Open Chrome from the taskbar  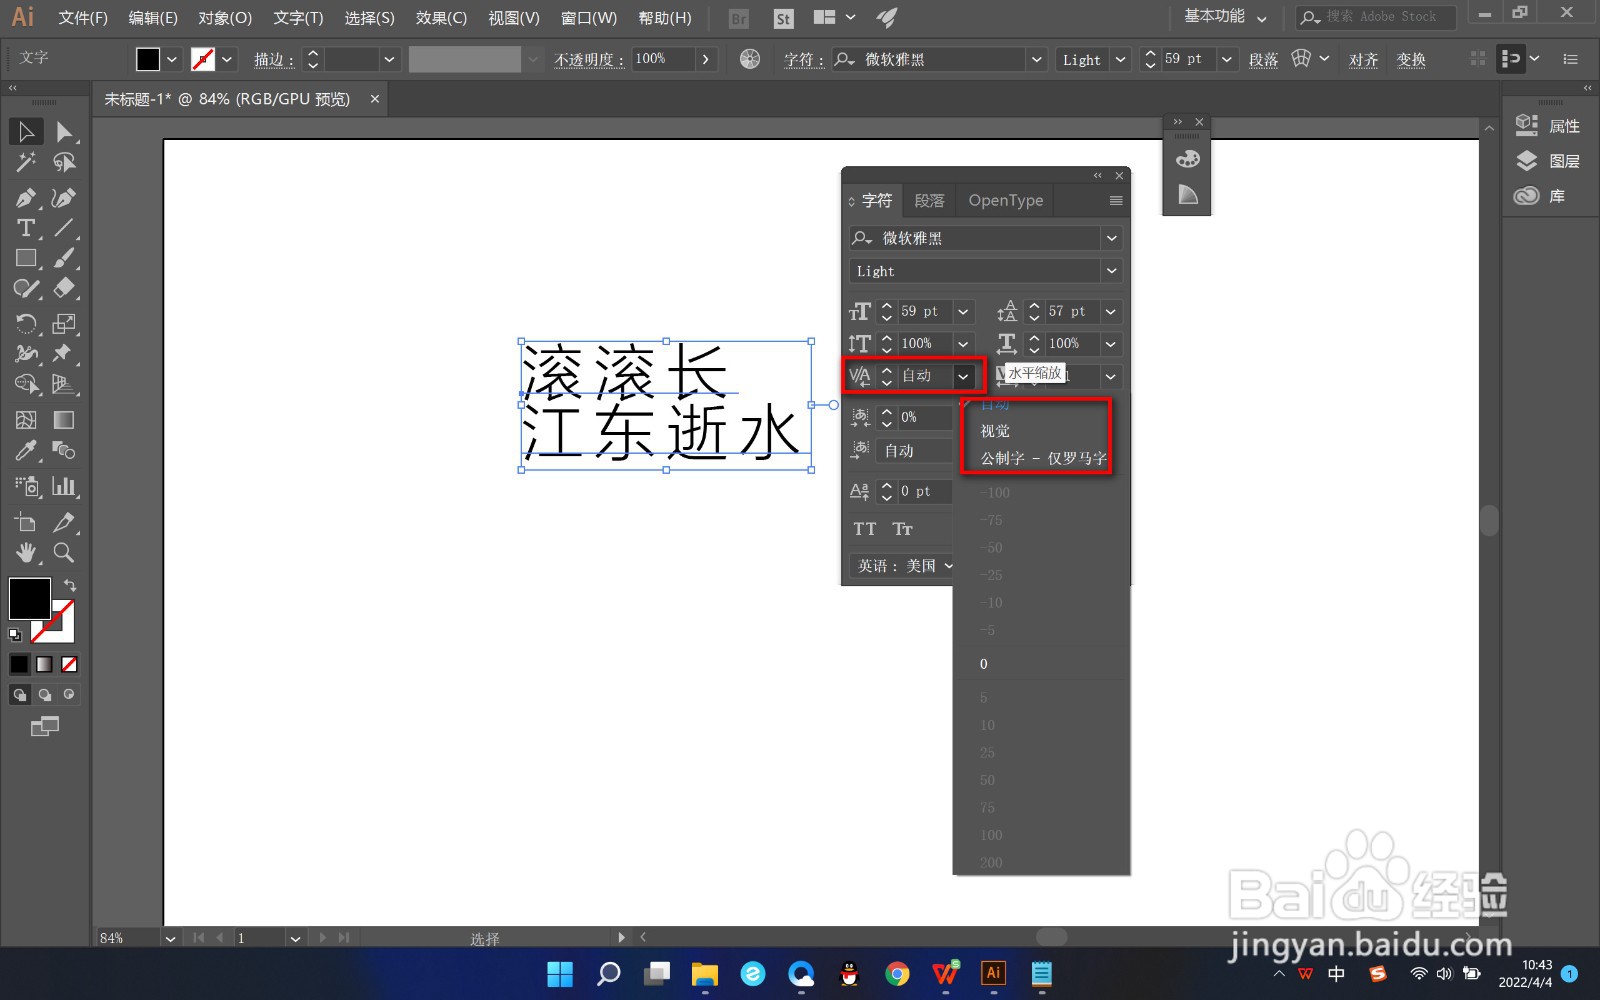[x=897, y=973]
